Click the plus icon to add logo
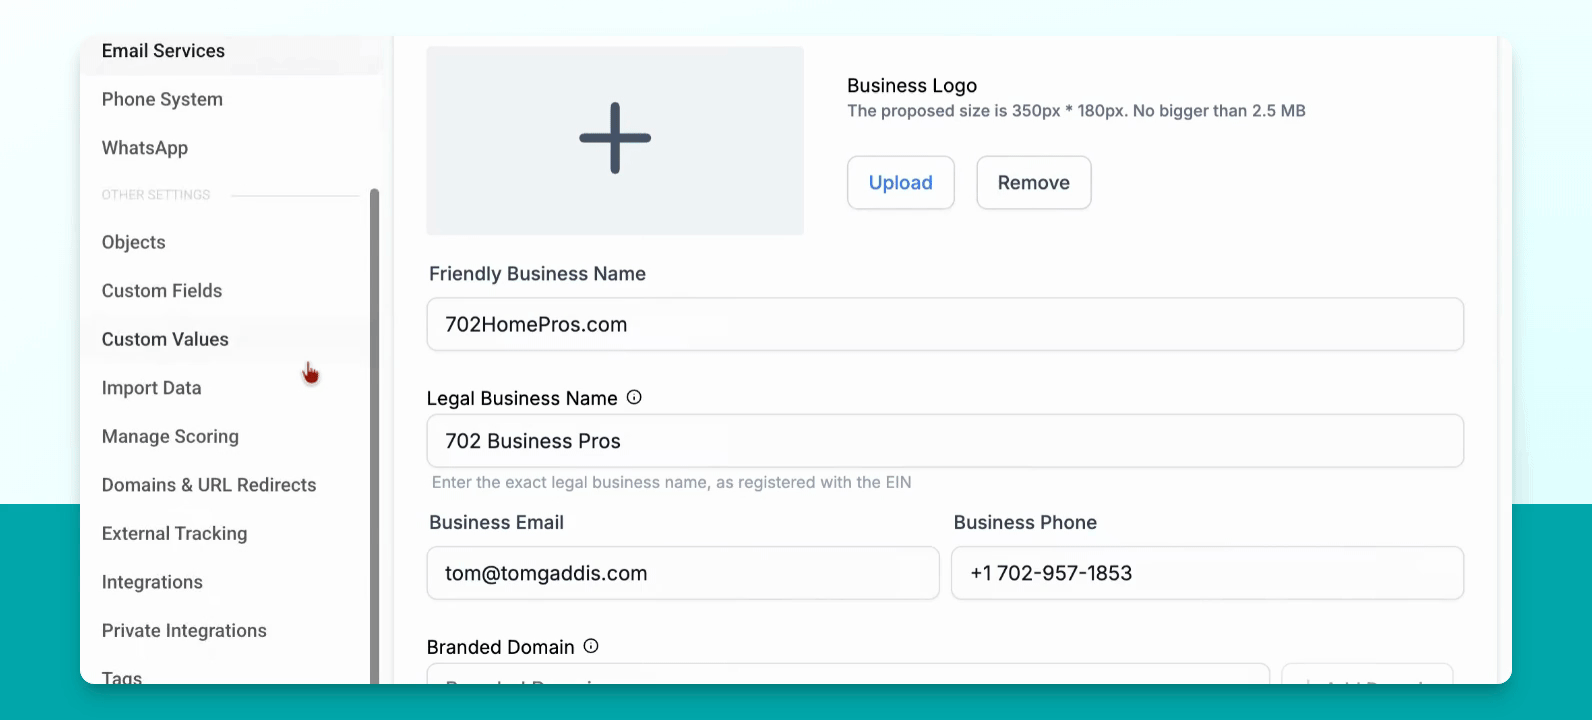The width and height of the screenshot is (1592, 720). tap(615, 138)
